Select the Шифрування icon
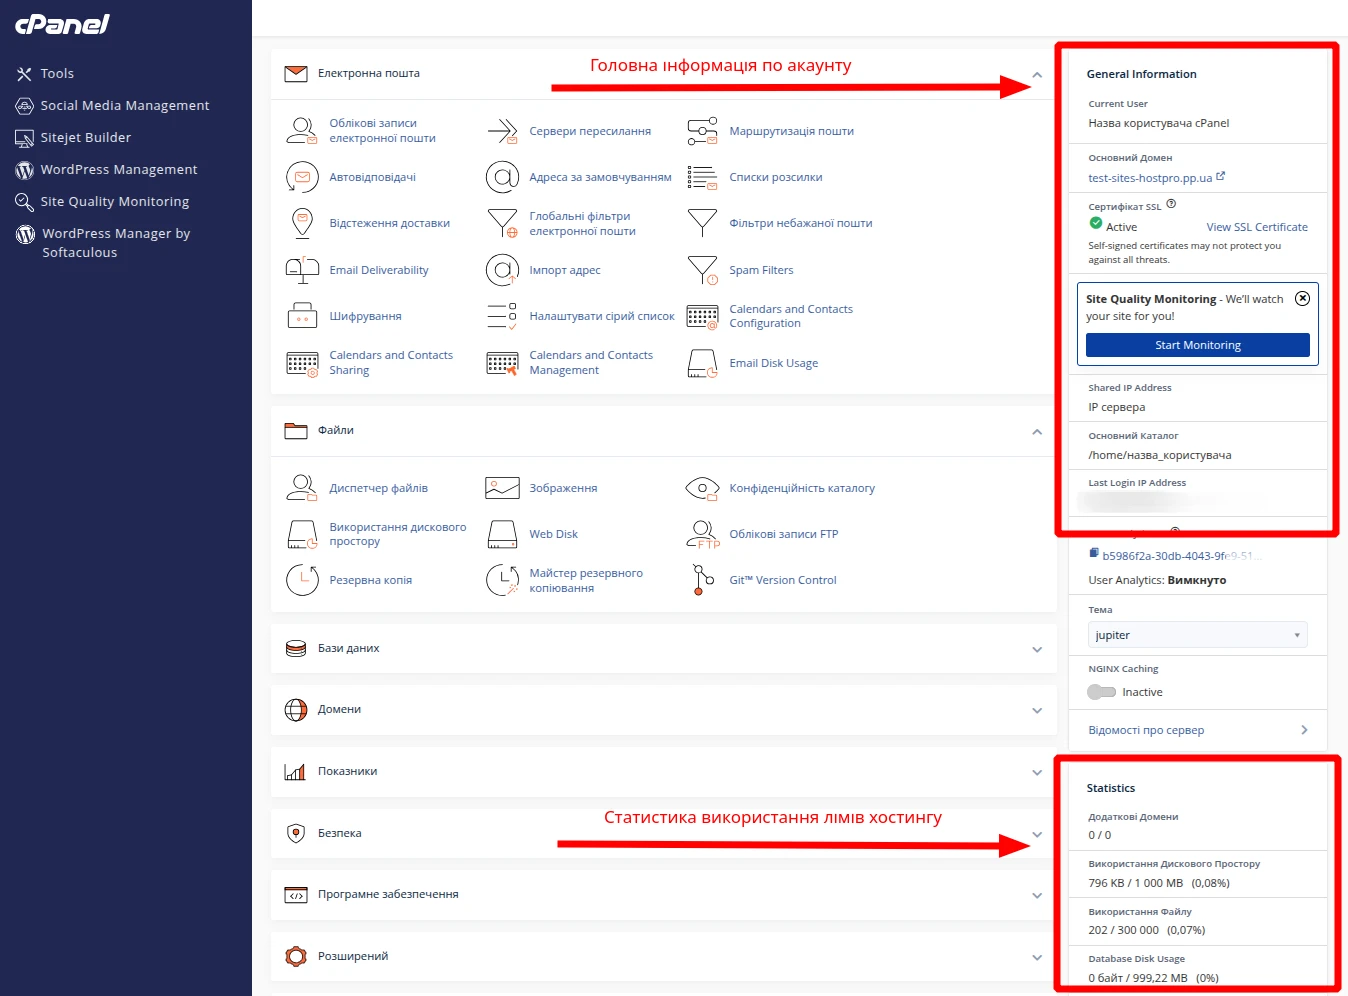Image resolution: width=1348 pixels, height=996 pixels. [302, 315]
